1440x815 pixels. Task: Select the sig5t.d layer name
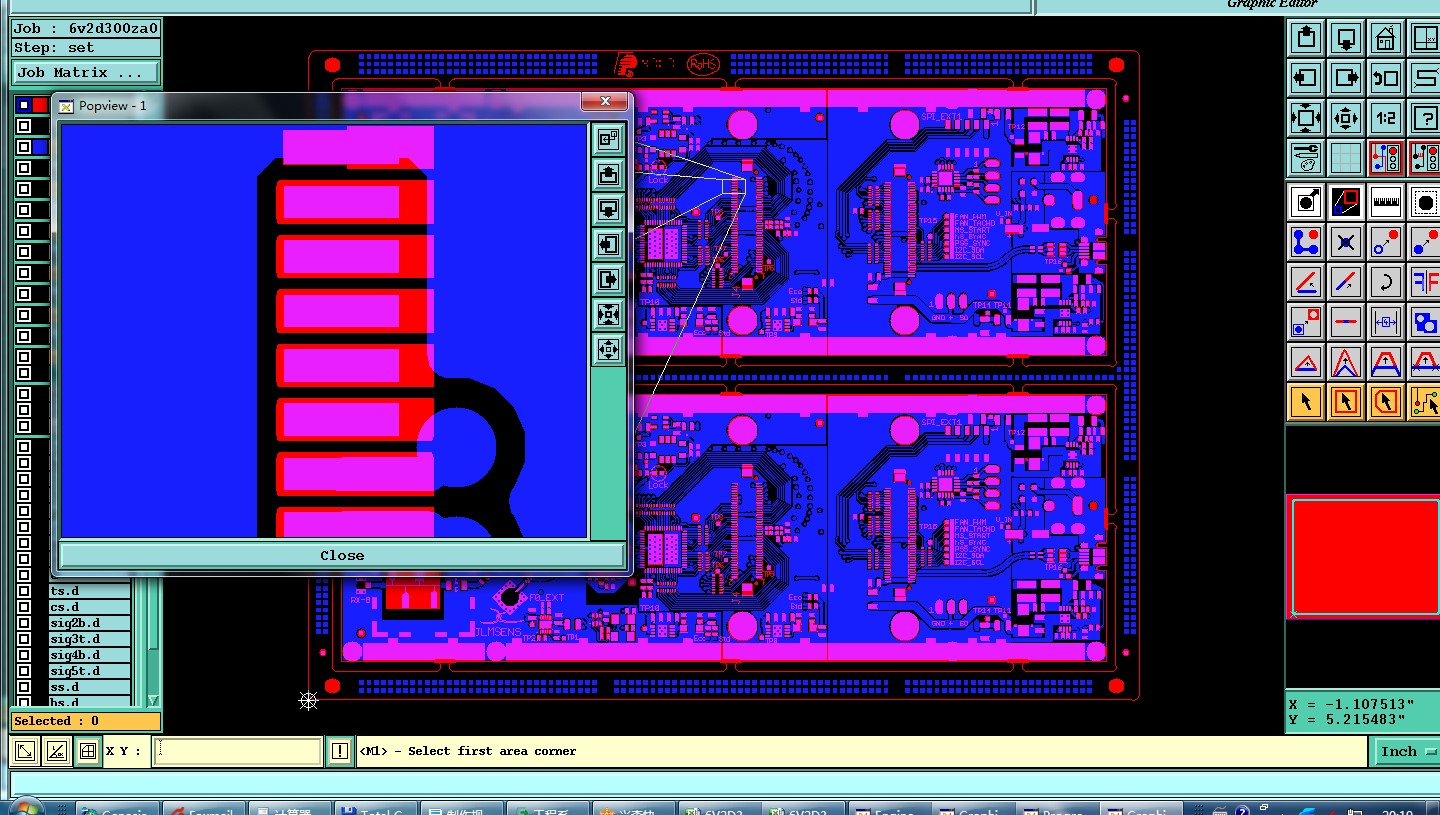tap(90, 671)
